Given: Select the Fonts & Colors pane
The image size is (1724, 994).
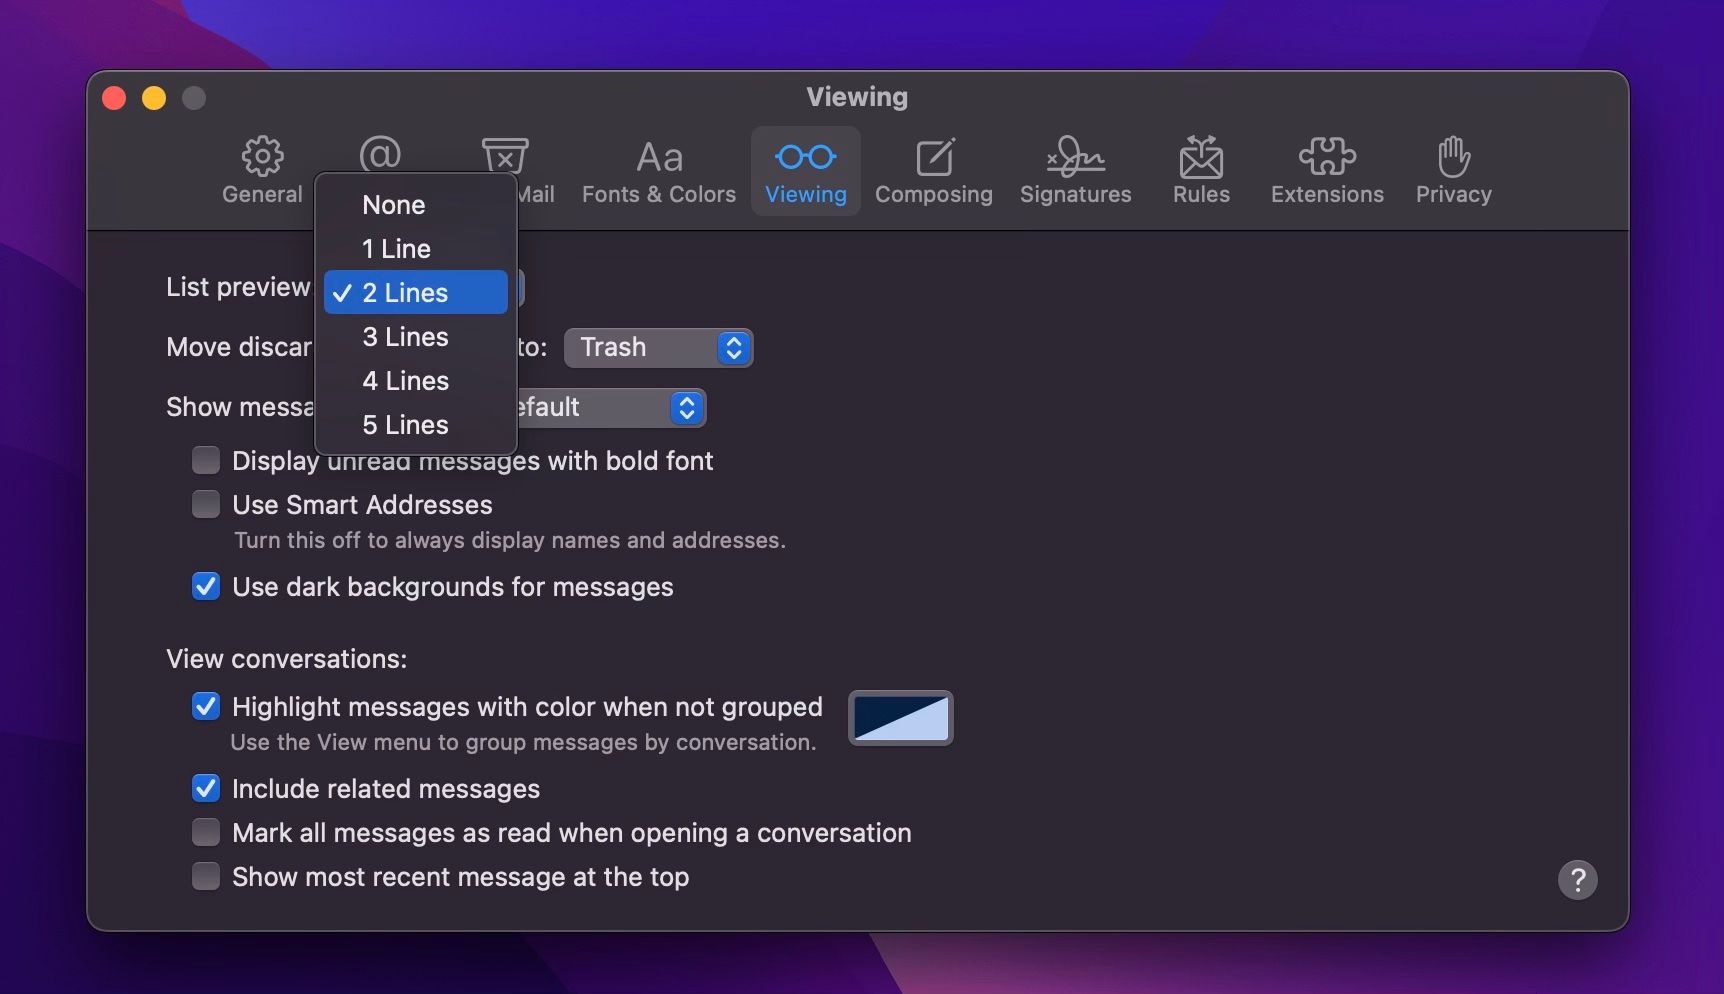Looking at the screenshot, I should 657,170.
